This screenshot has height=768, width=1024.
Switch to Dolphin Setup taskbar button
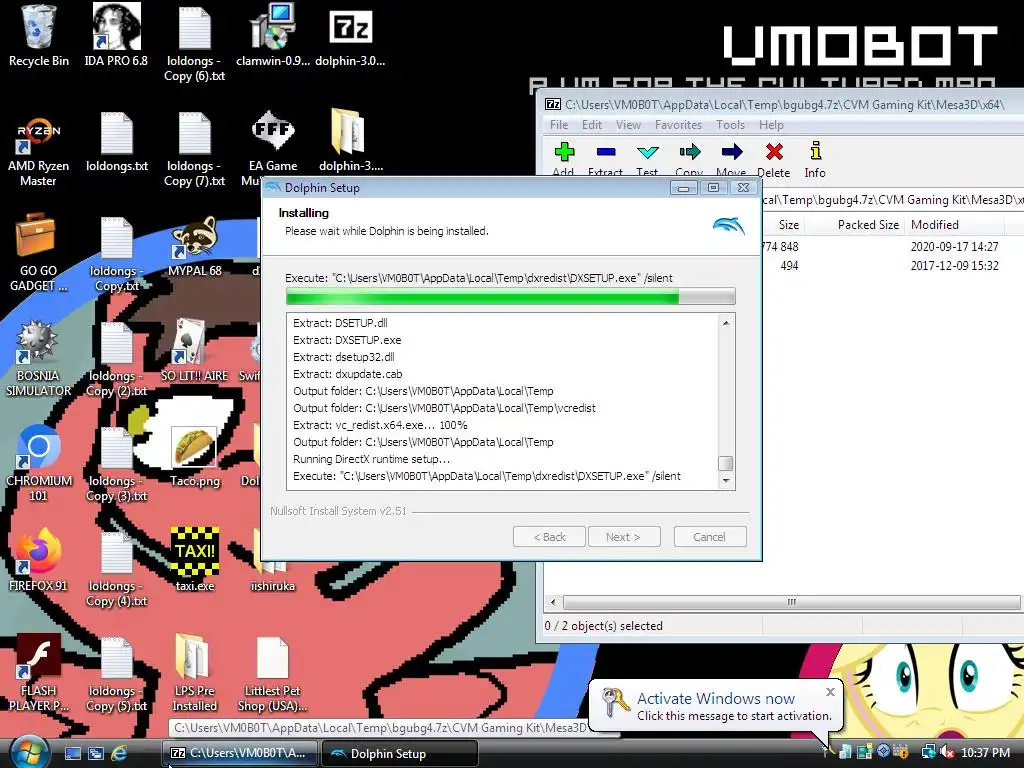[x=398, y=754]
